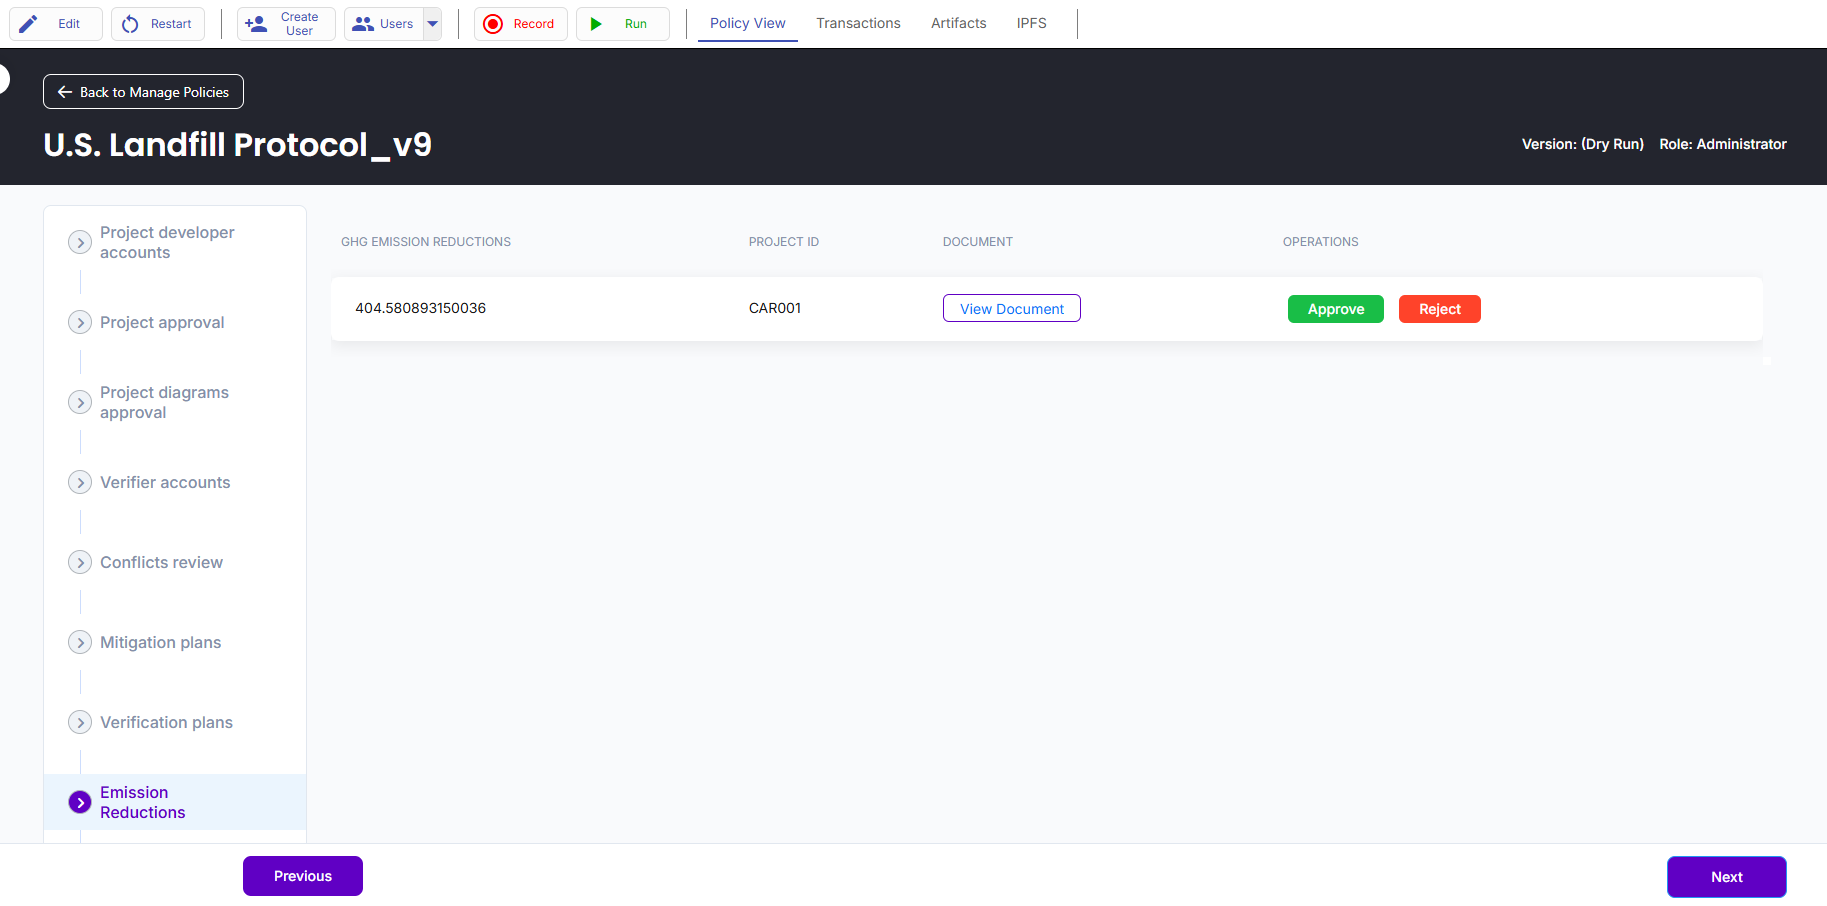Approve the CAR001 emission reduction

click(x=1335, y=309)
